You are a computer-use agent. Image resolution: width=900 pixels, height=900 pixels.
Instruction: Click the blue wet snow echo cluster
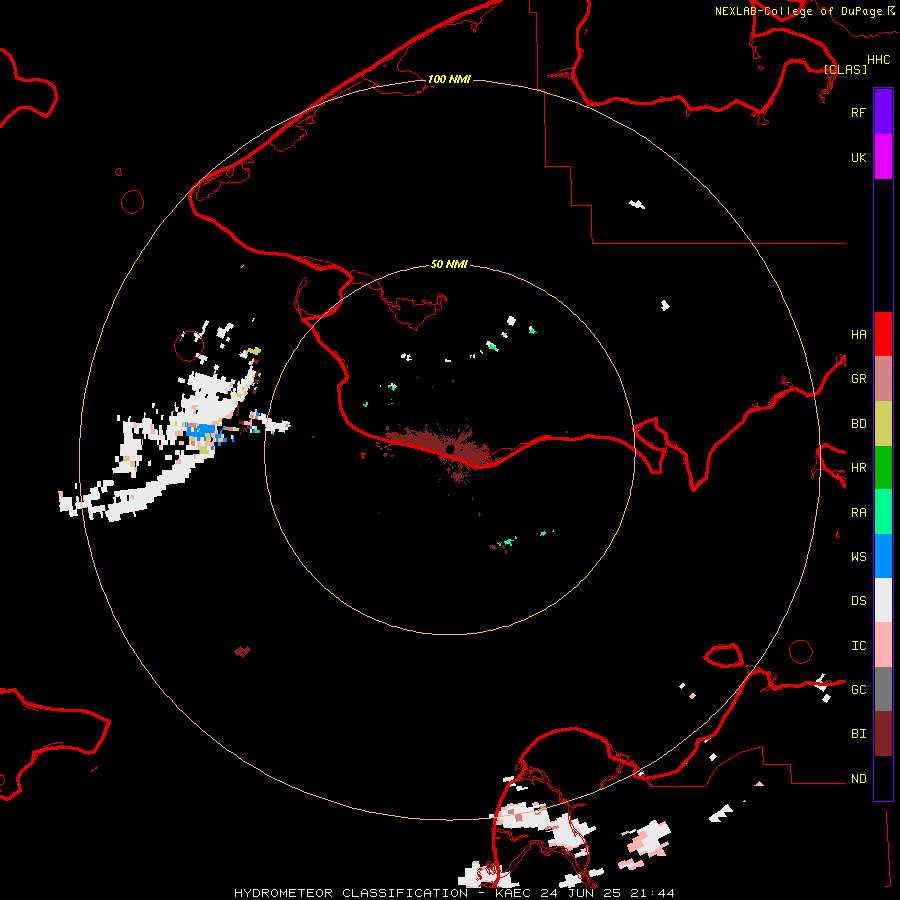pos(202,431)
